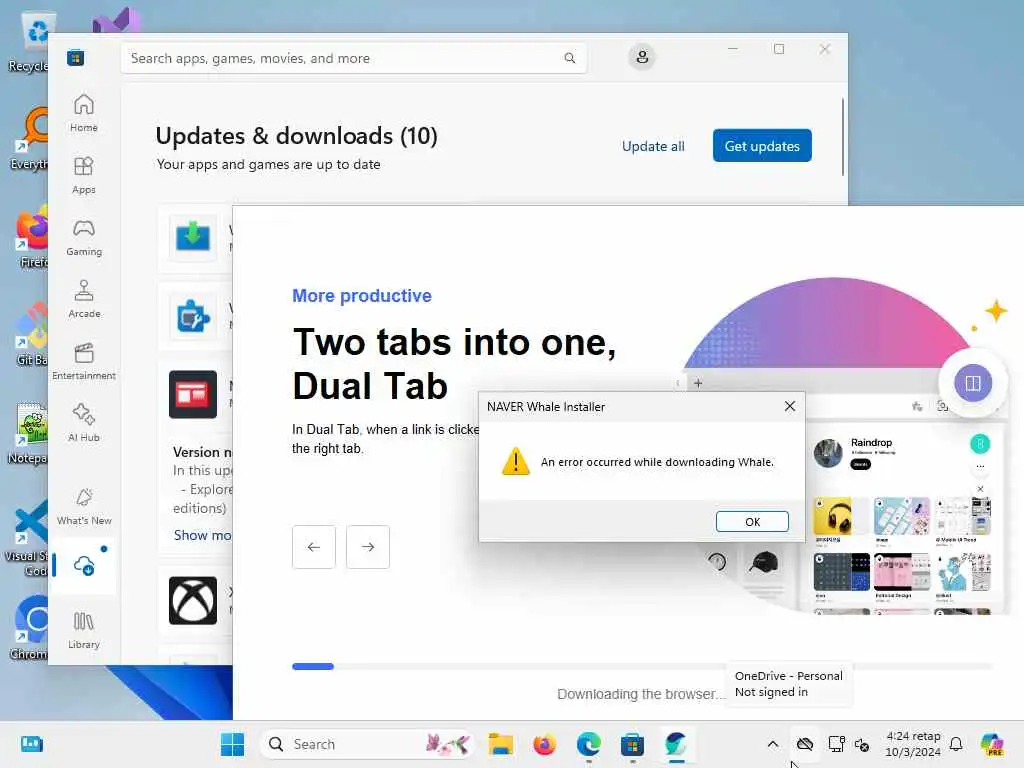The image size is (1024, 768).
Task: Open the Microsoft Store account profile icon
Action: point(642,57)
